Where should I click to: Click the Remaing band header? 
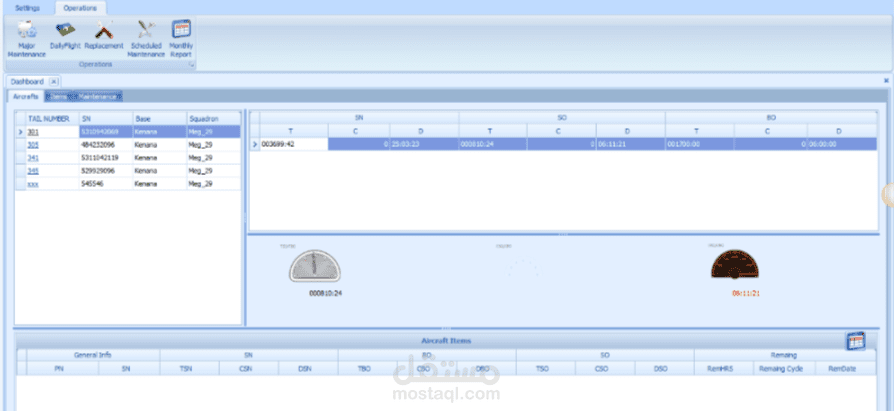785,355
